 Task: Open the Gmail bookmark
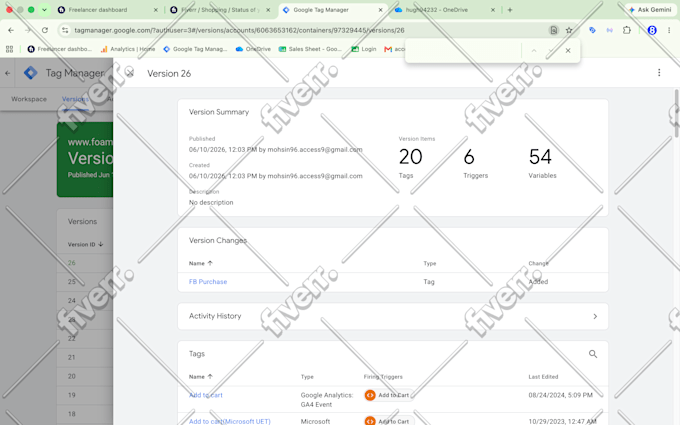pos(394,49)
